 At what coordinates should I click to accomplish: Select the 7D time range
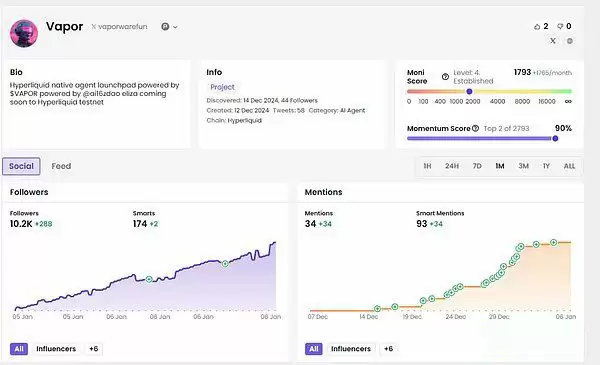click(477, 166)
